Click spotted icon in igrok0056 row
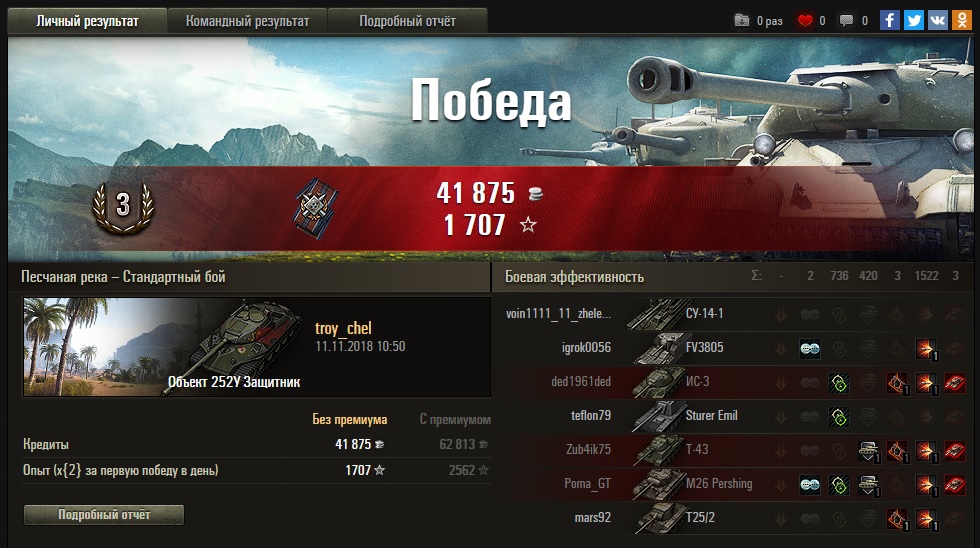 (810, 349)
